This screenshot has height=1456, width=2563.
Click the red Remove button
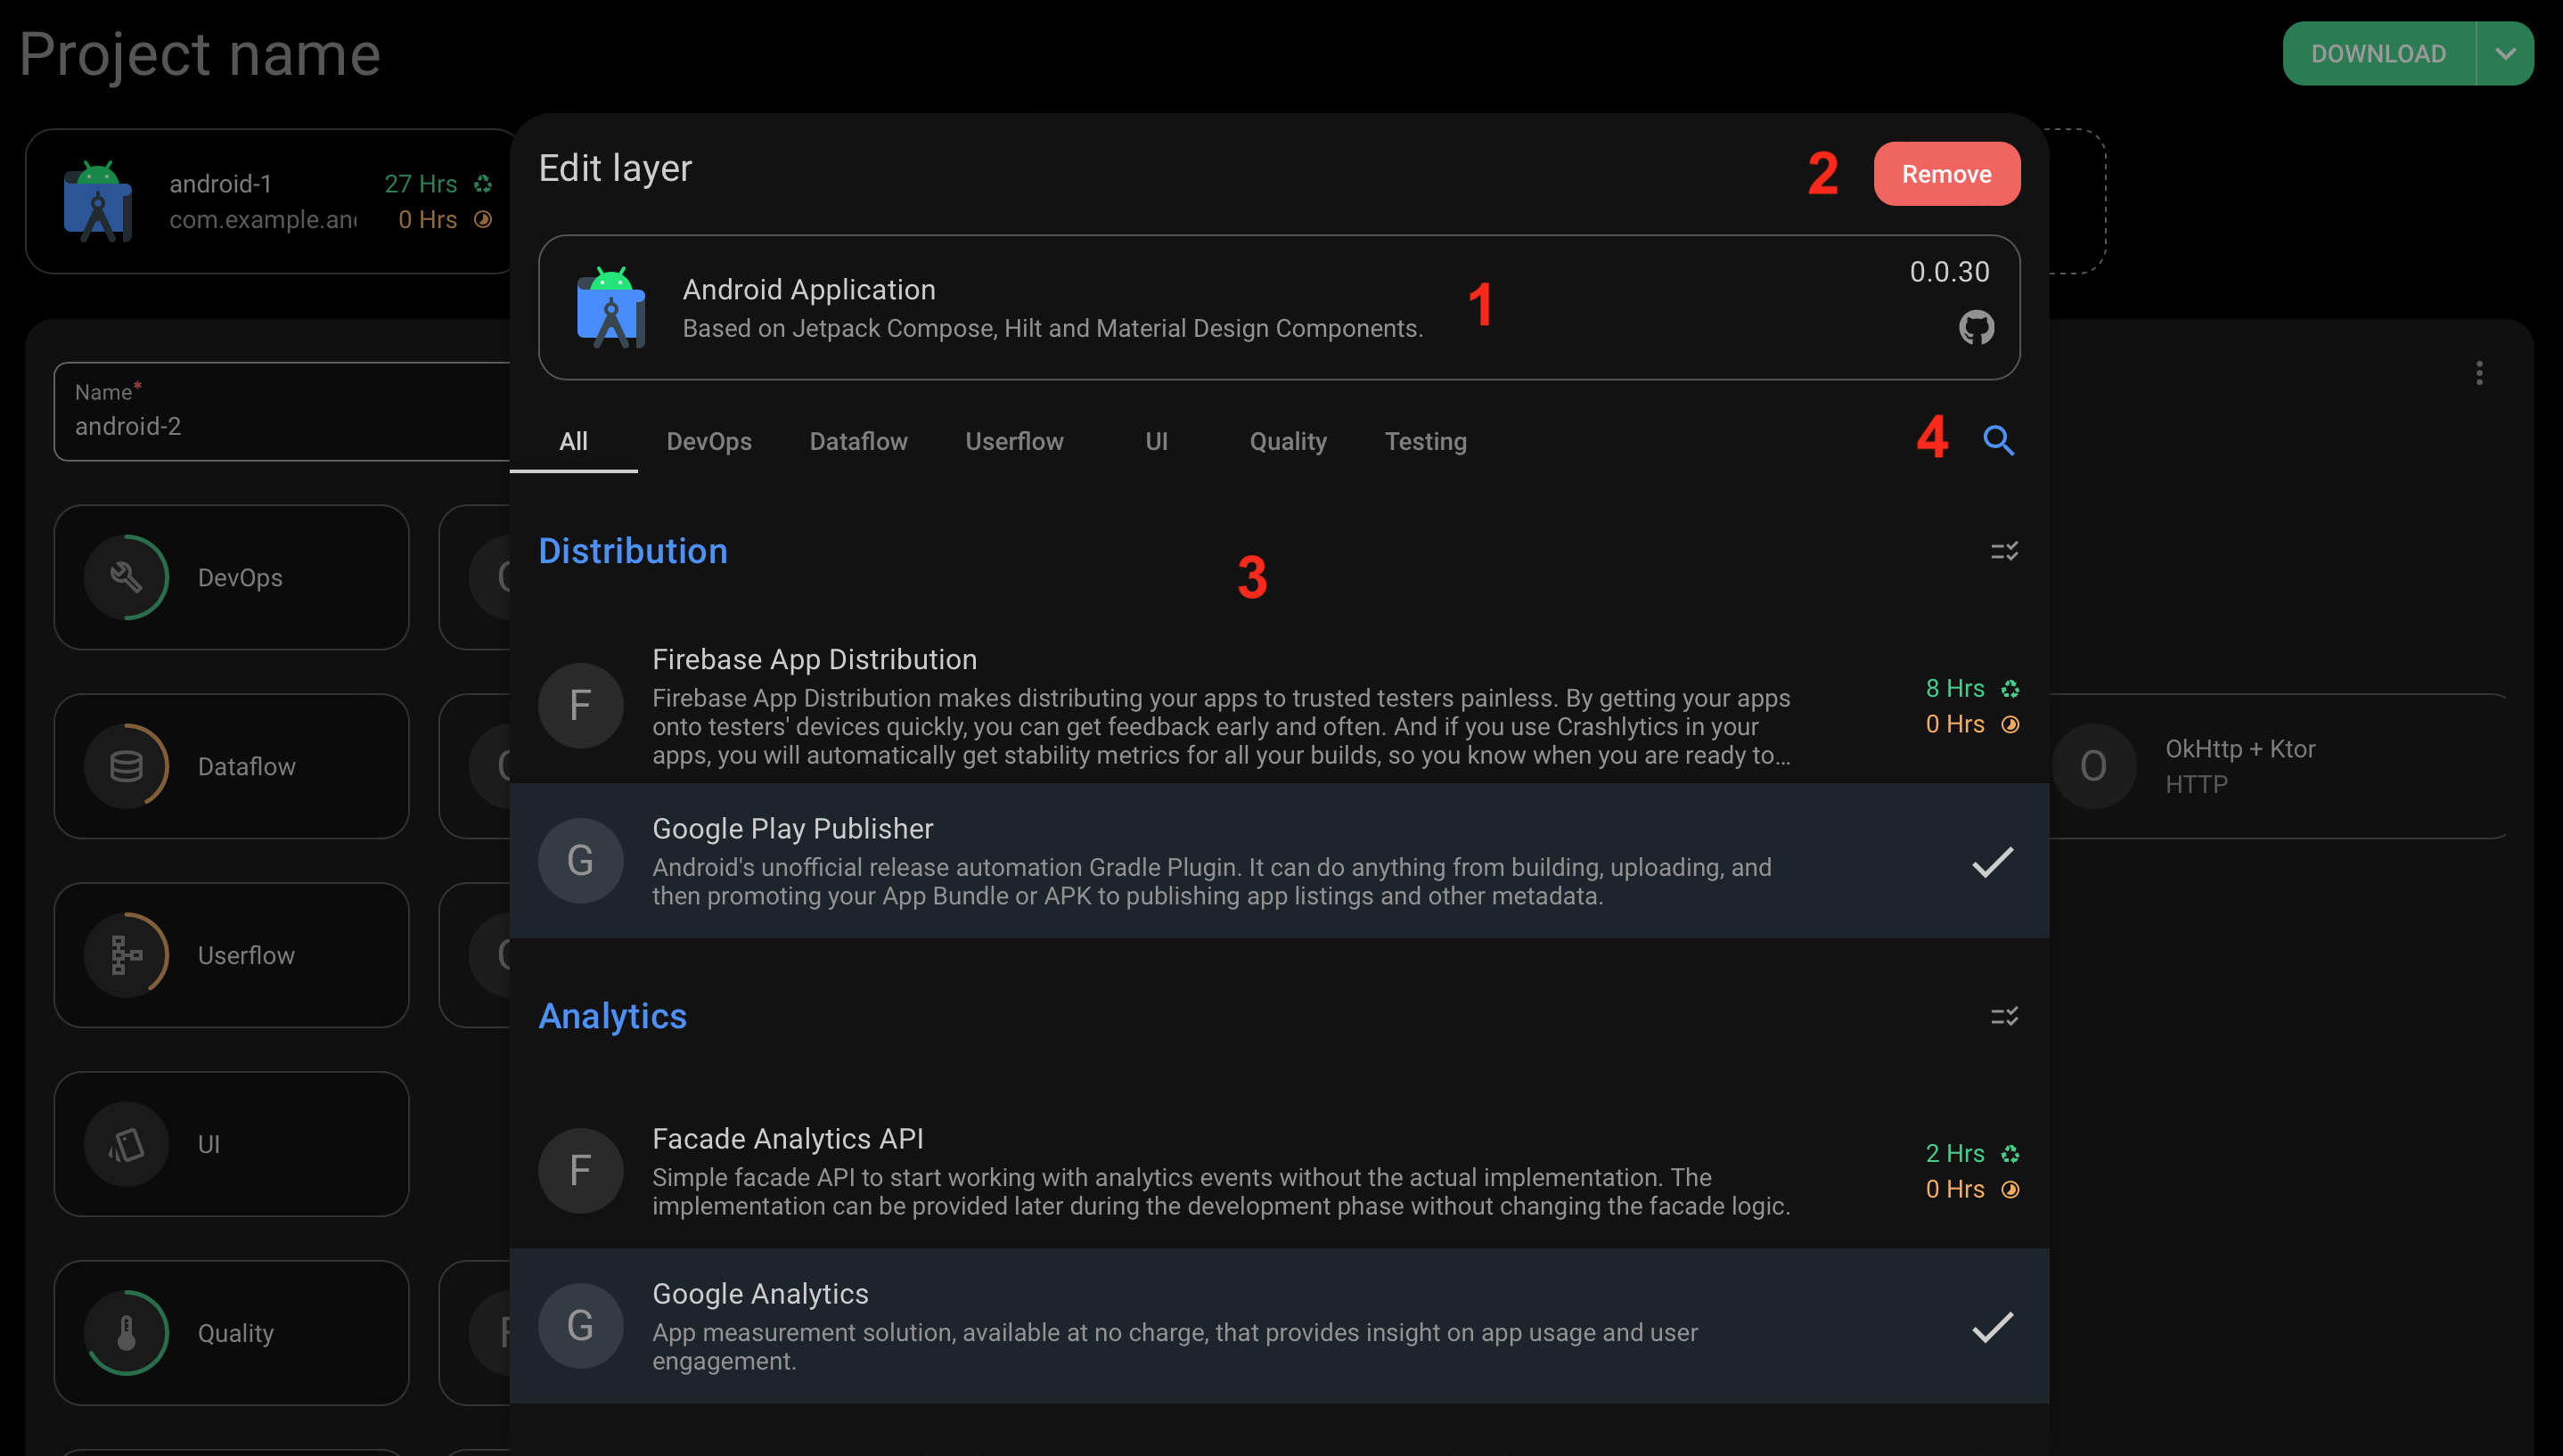click(x=1946, y=174)
